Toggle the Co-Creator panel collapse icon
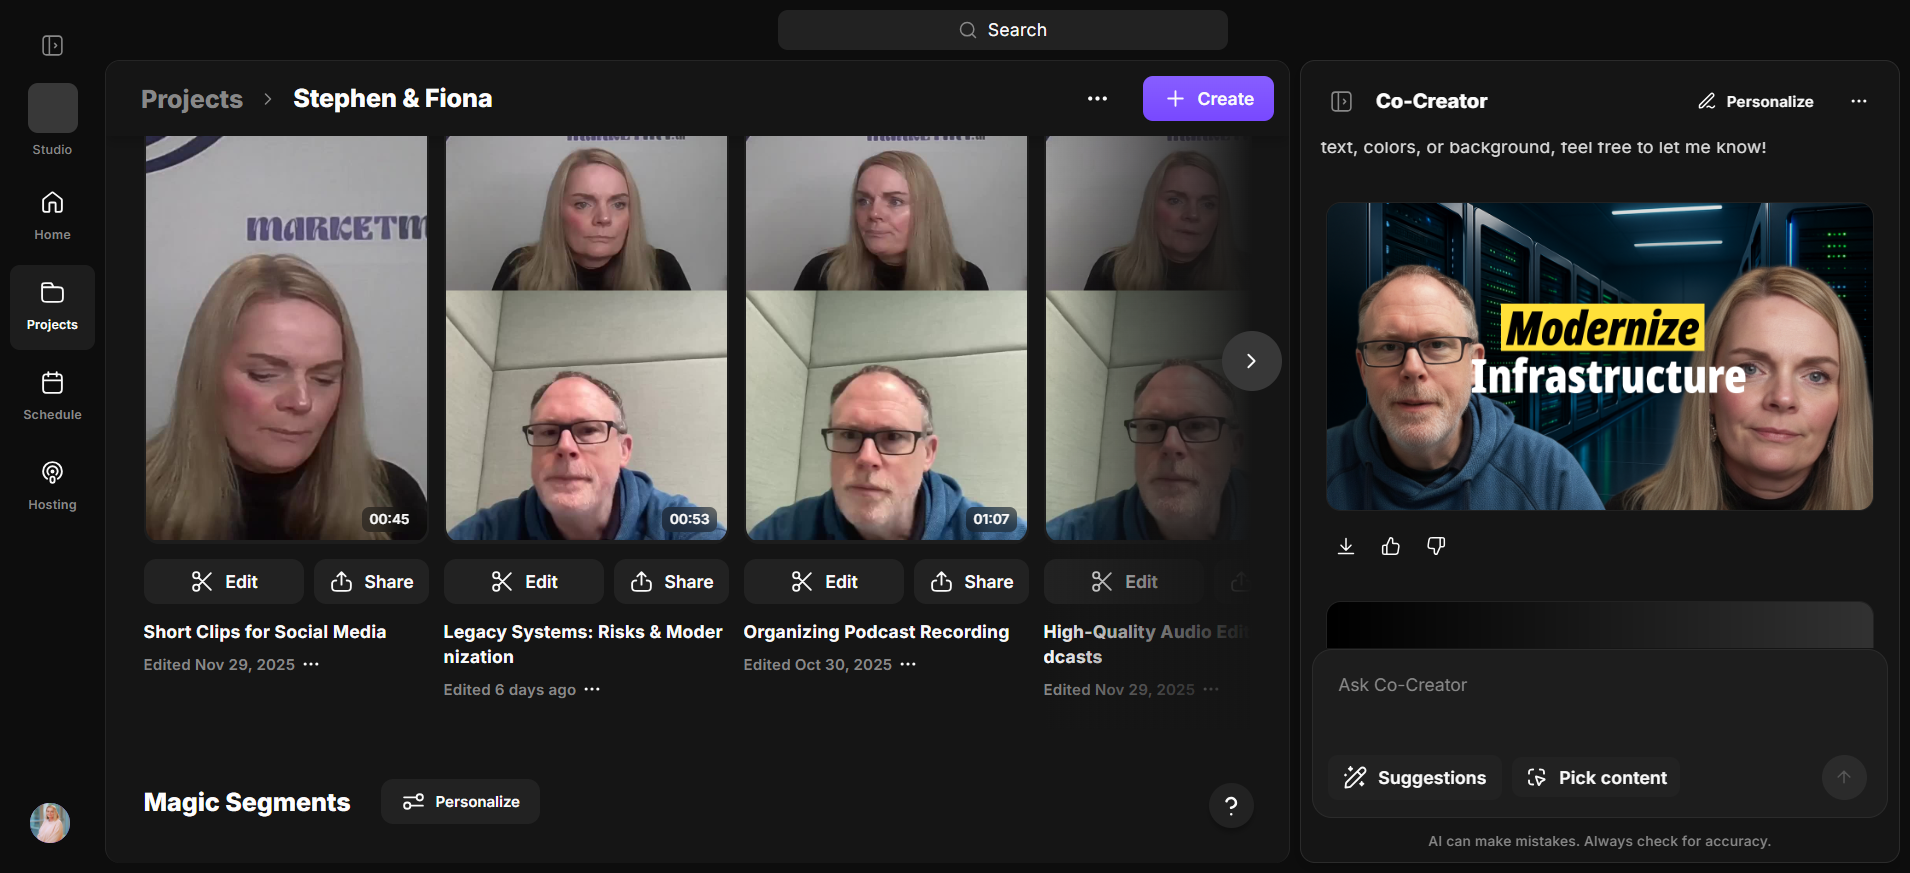This screenshot has height=873, width=1910. tap(1342, 101)
